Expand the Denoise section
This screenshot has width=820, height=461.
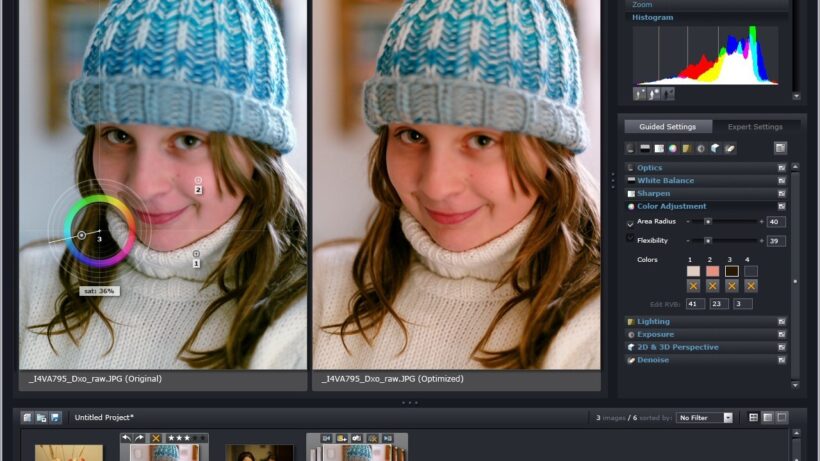705,360
